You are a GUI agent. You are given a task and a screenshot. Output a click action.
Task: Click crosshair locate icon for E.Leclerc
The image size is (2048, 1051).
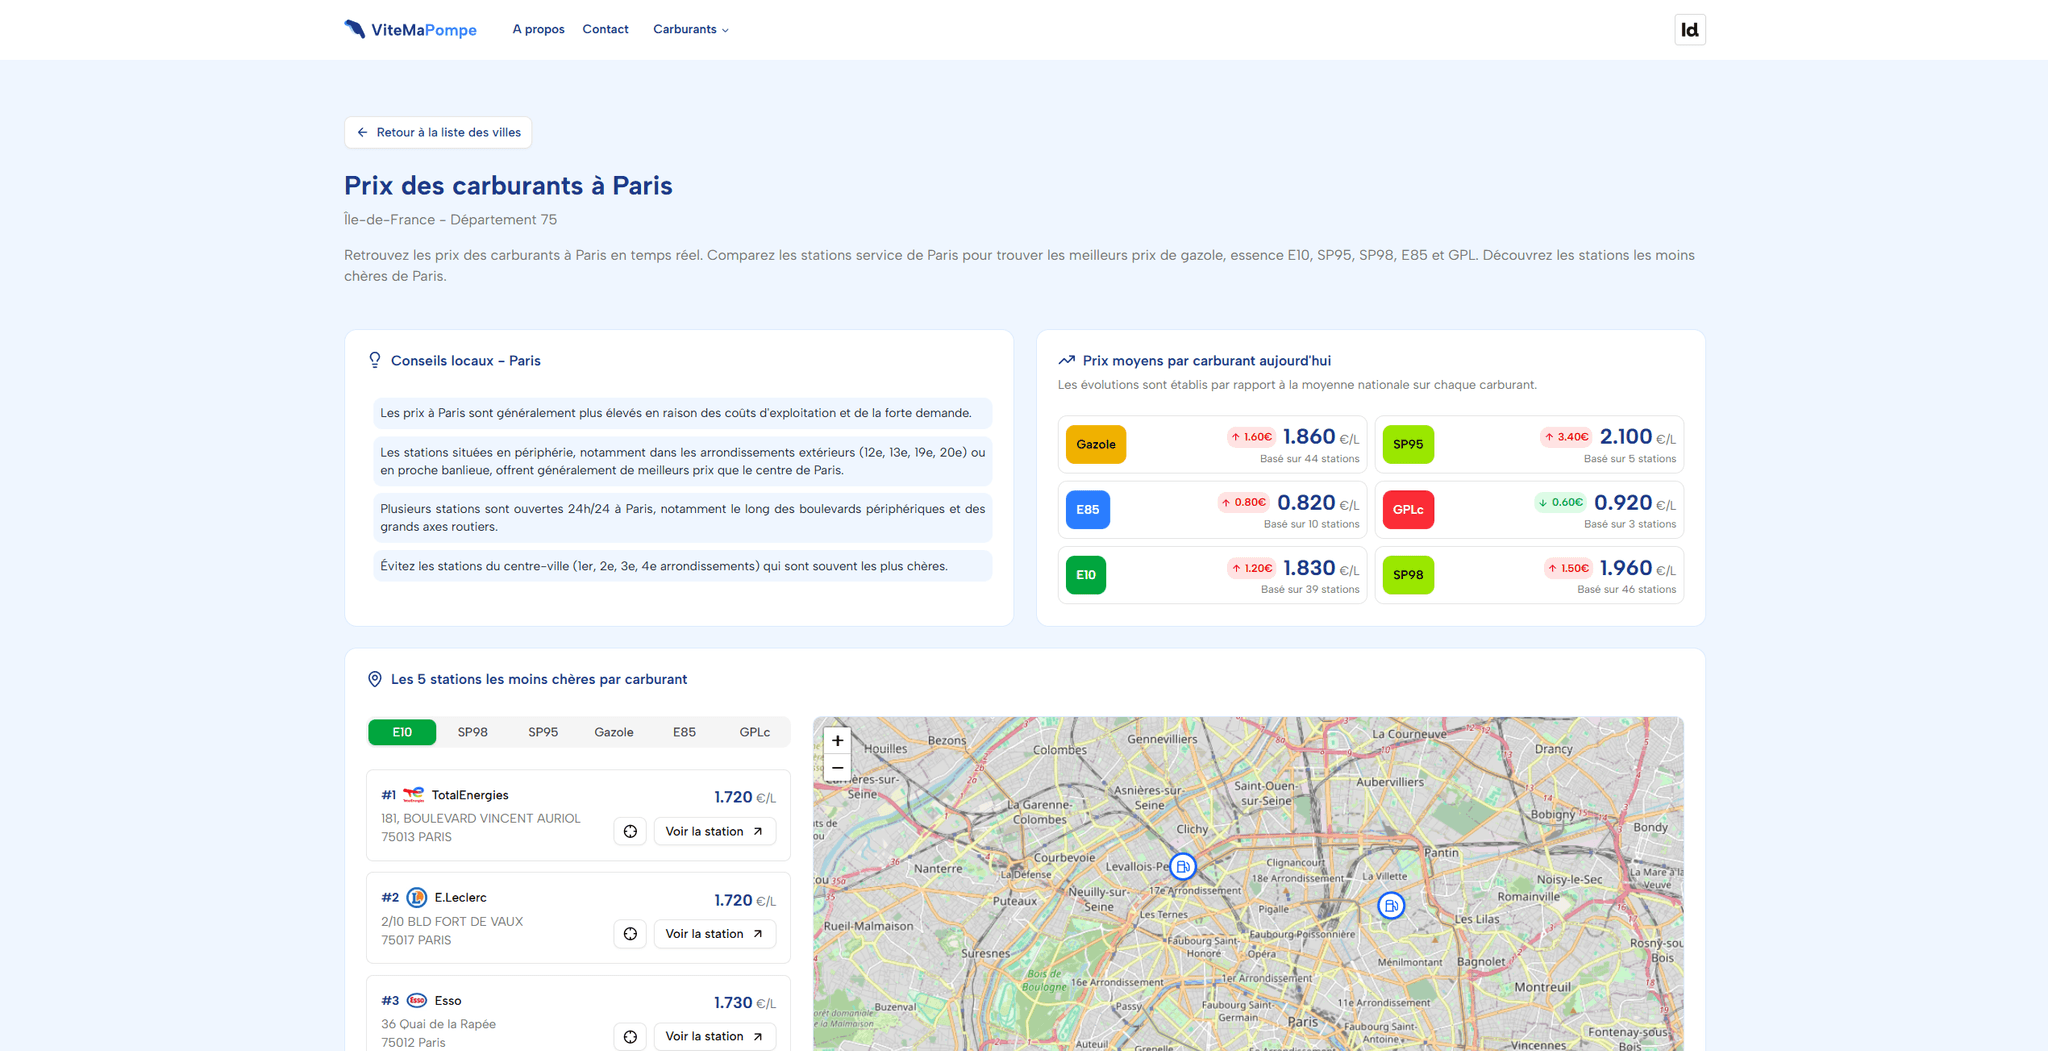pyautogui.click(x=630, y=934)
